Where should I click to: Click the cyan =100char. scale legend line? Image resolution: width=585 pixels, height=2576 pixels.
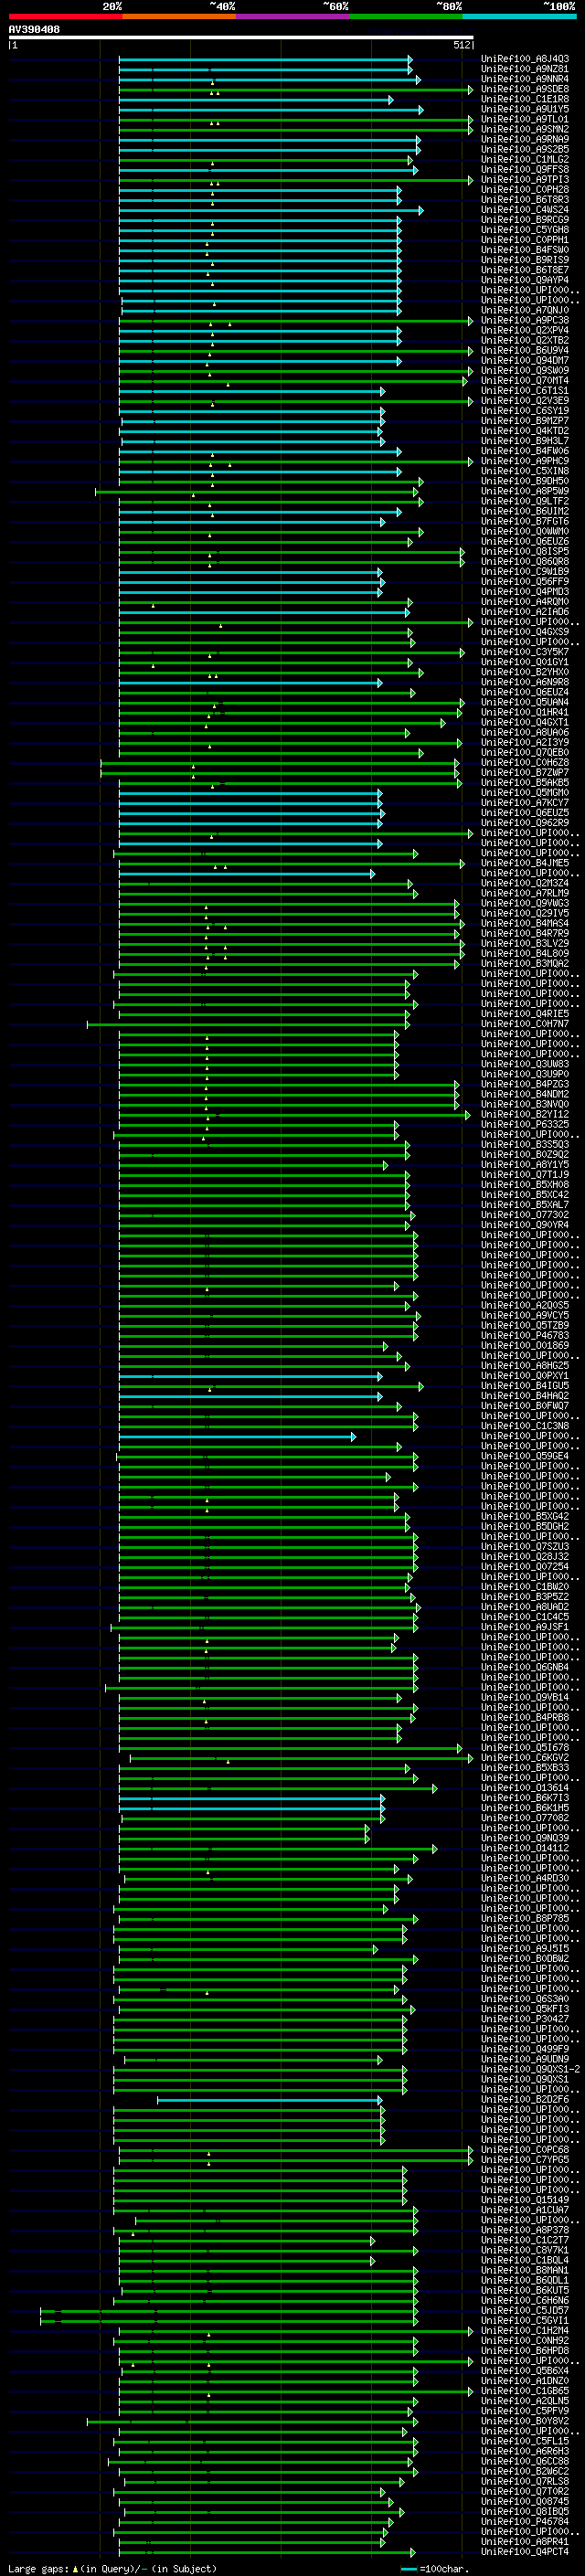(408, 2569)
